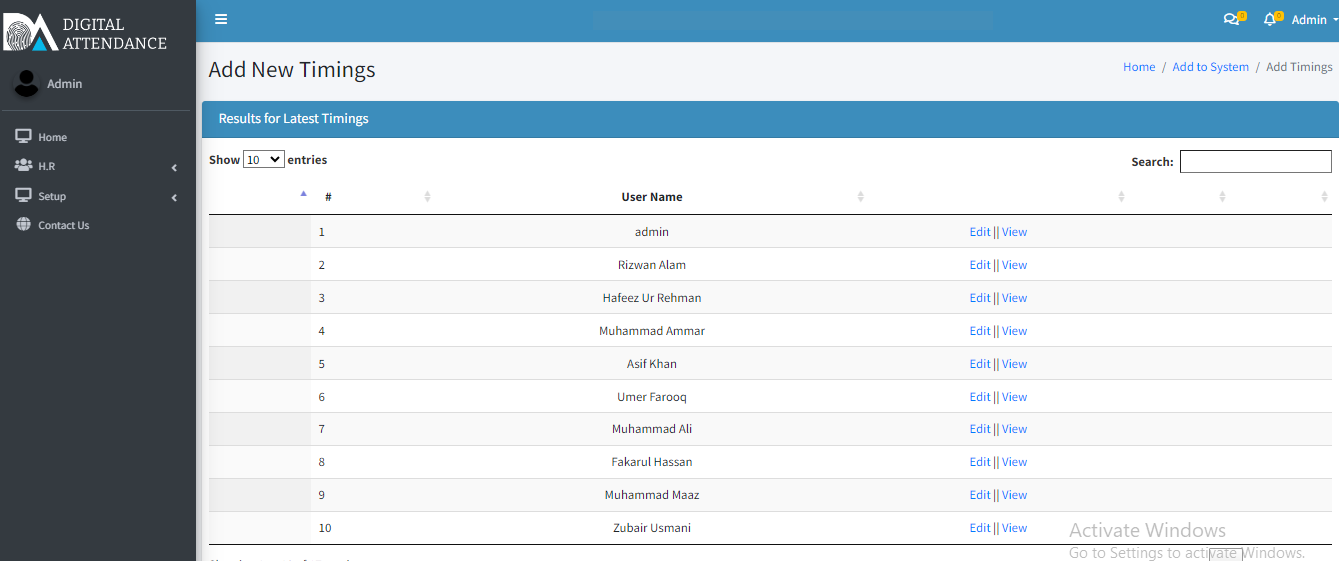The width and height of the screenshot is (1339, 561).
Task: View timings for Muhammad Ammar
Action: click(1014, 331)
